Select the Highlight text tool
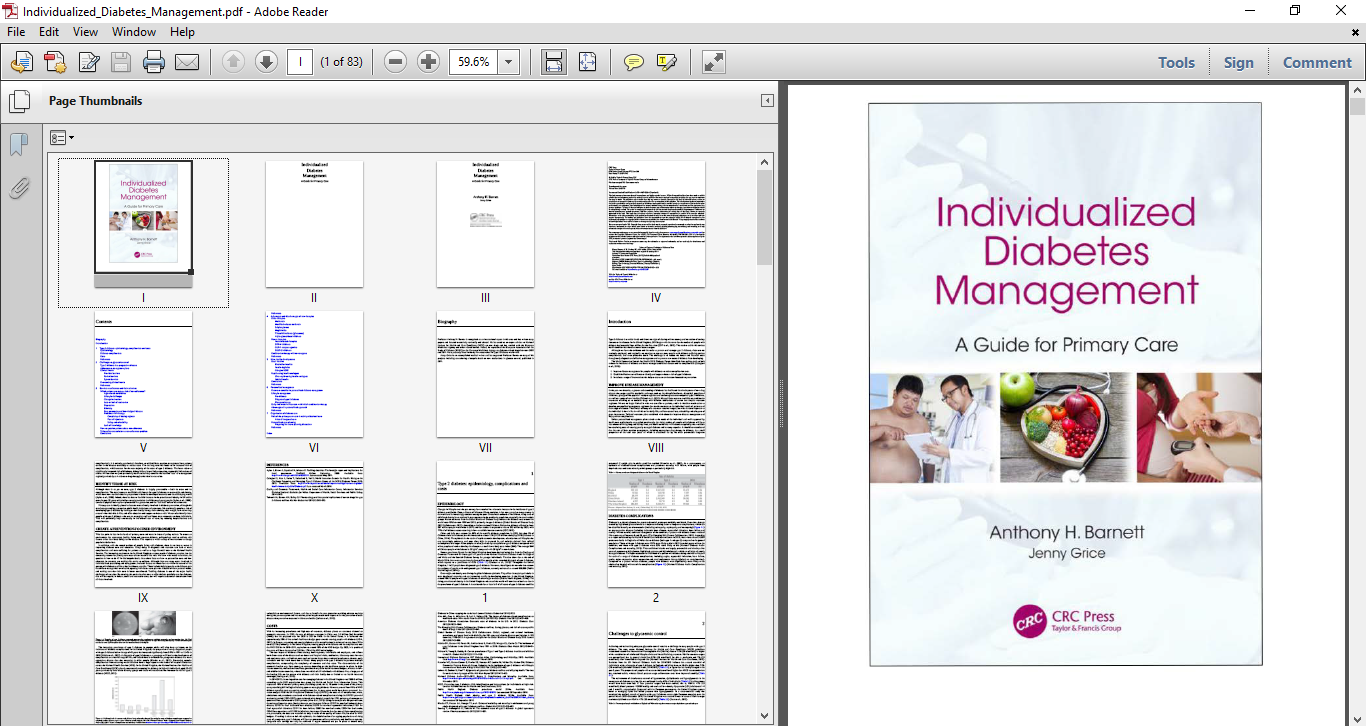Viewport: 1366px width, 726px height. tap(667, 62)
